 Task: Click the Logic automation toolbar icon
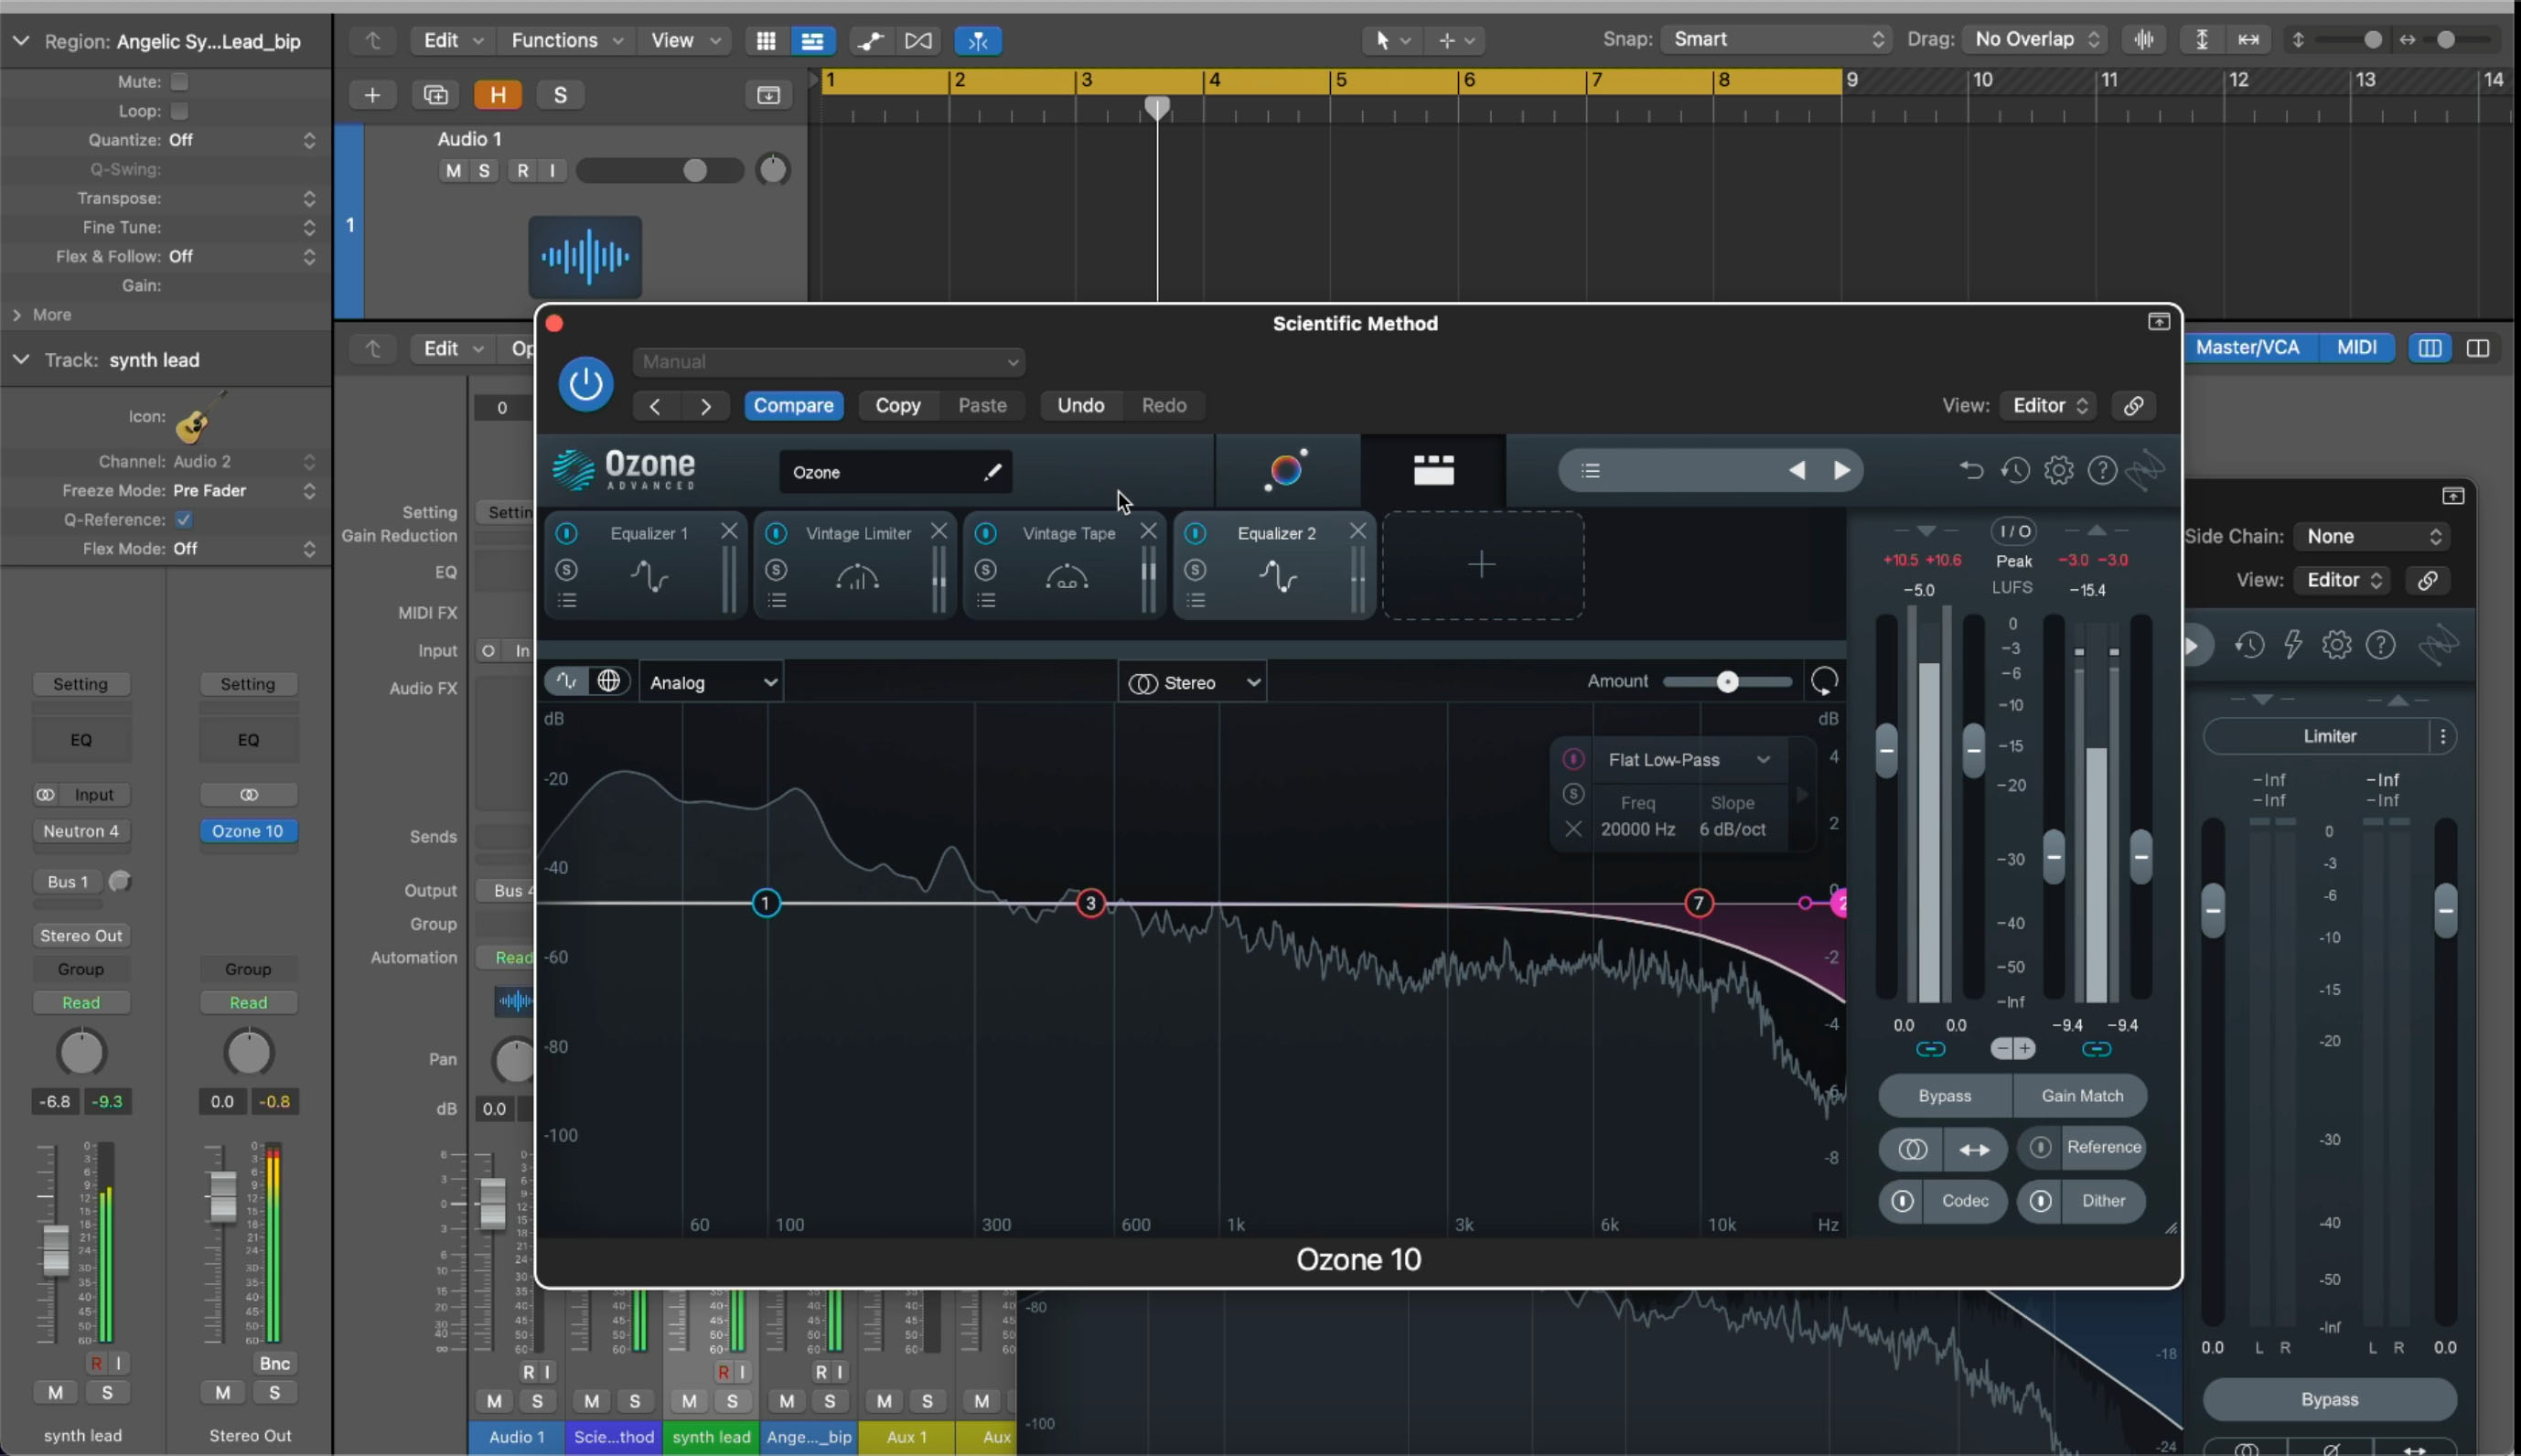coord(870,40)
